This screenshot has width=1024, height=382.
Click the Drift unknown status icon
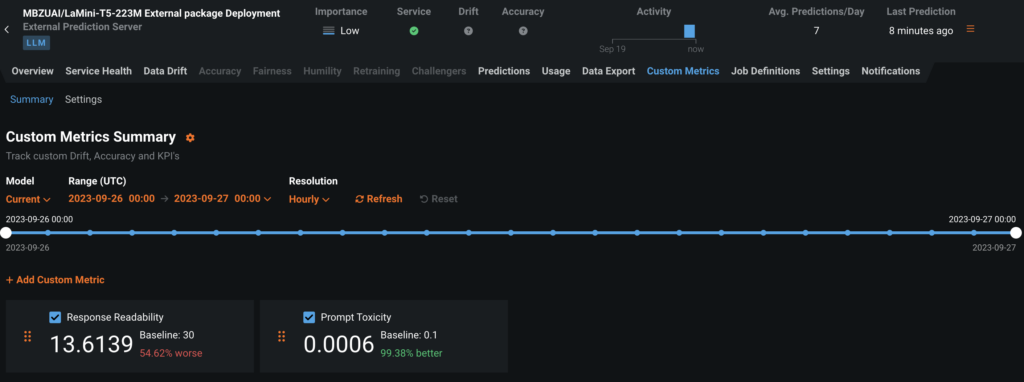468,31
